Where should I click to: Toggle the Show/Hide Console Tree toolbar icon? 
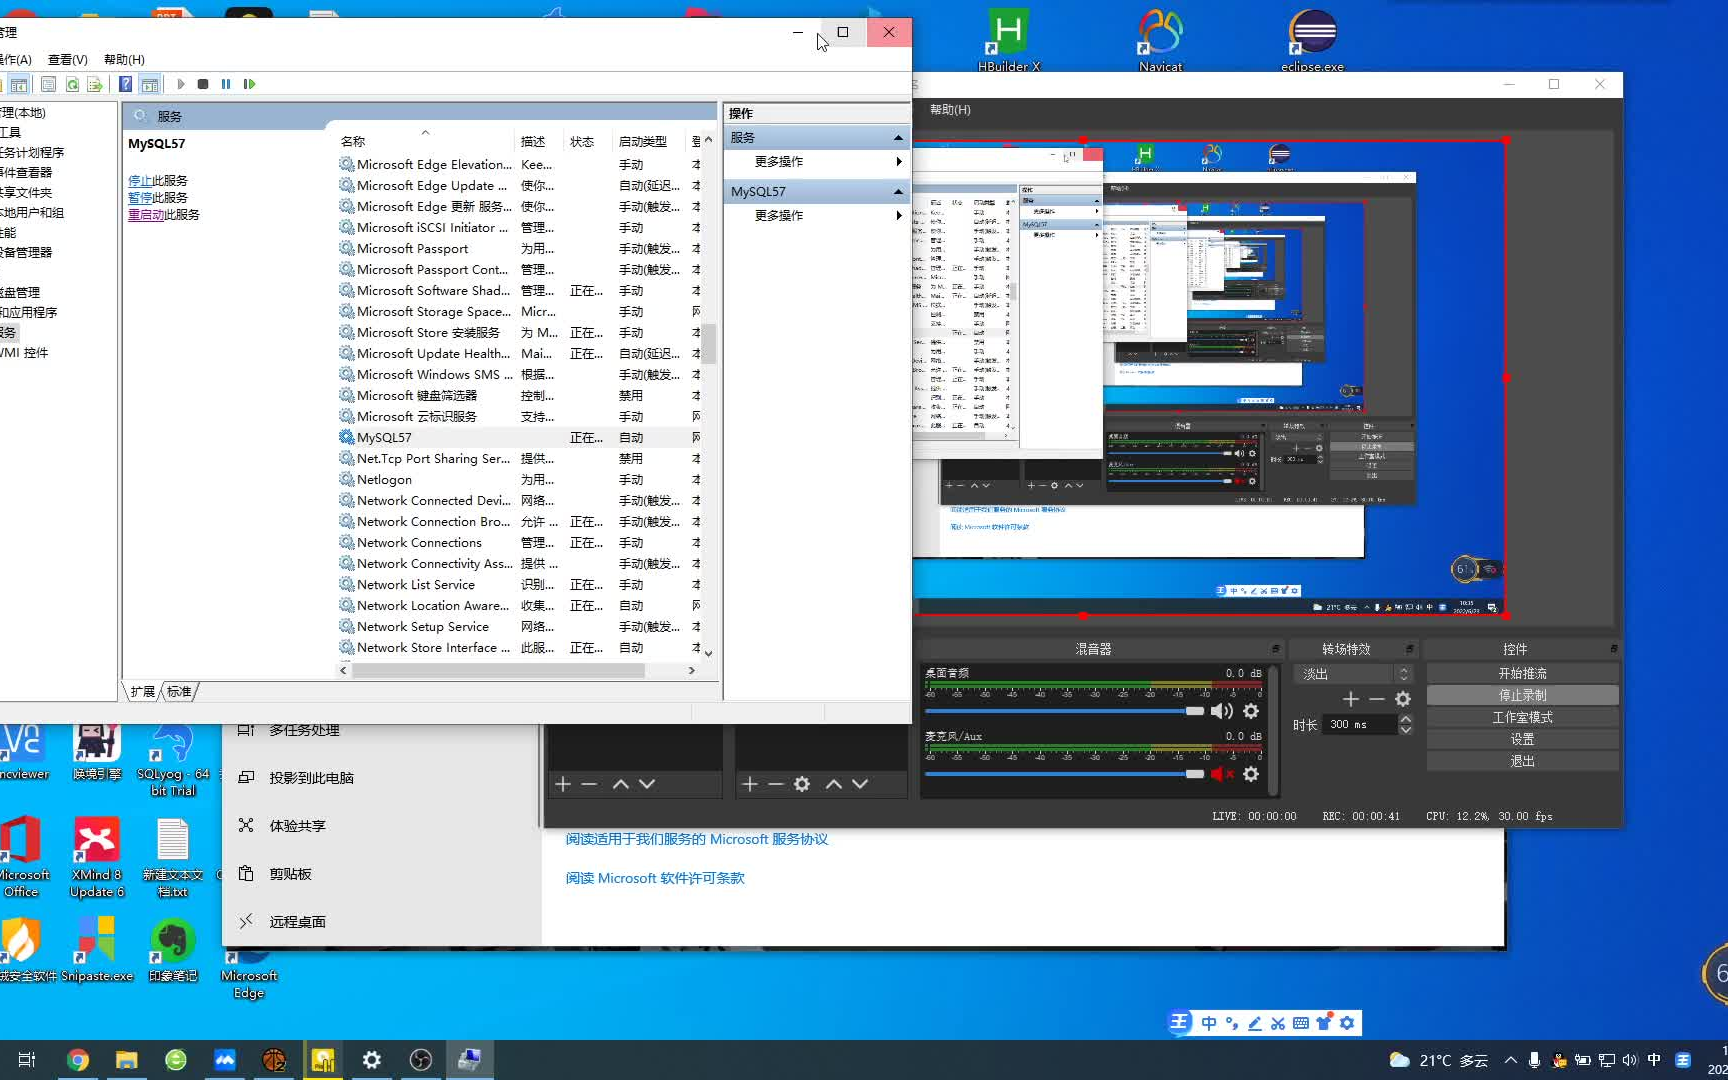click(18, 84)
